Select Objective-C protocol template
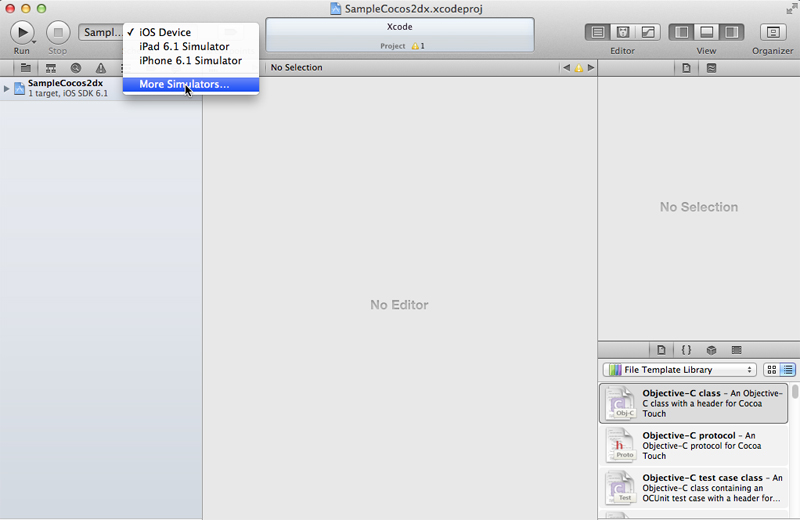 tap(693, 445)
